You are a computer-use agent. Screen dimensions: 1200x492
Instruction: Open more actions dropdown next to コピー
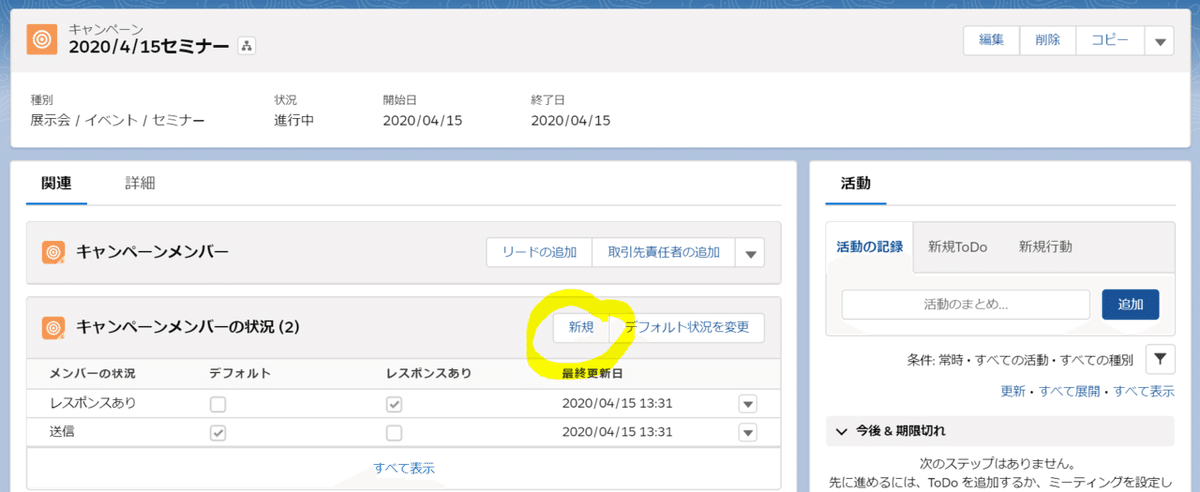(1159, 41)
